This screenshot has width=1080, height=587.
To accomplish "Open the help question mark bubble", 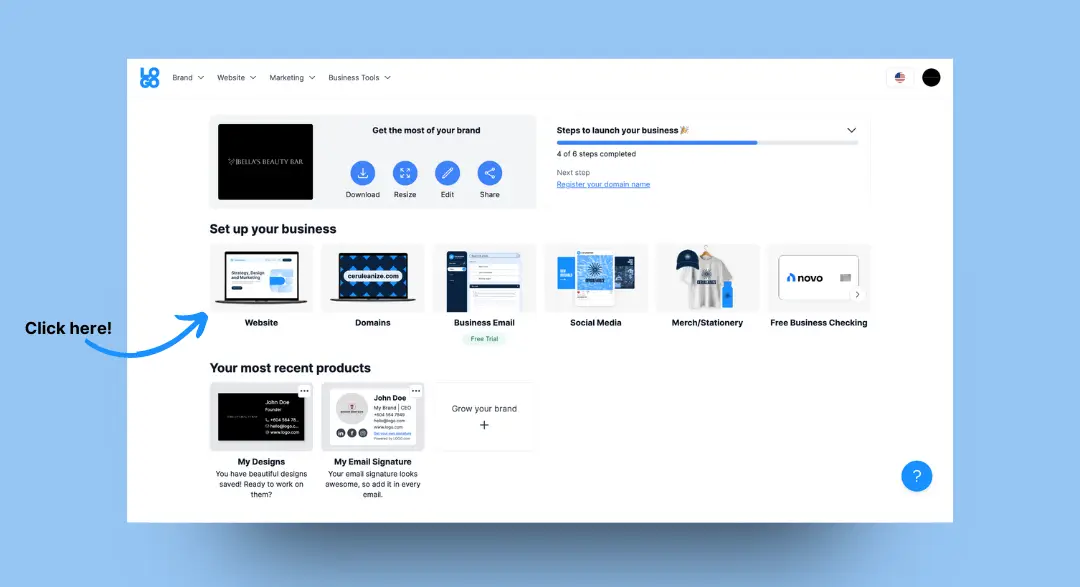I will point(917,476).
